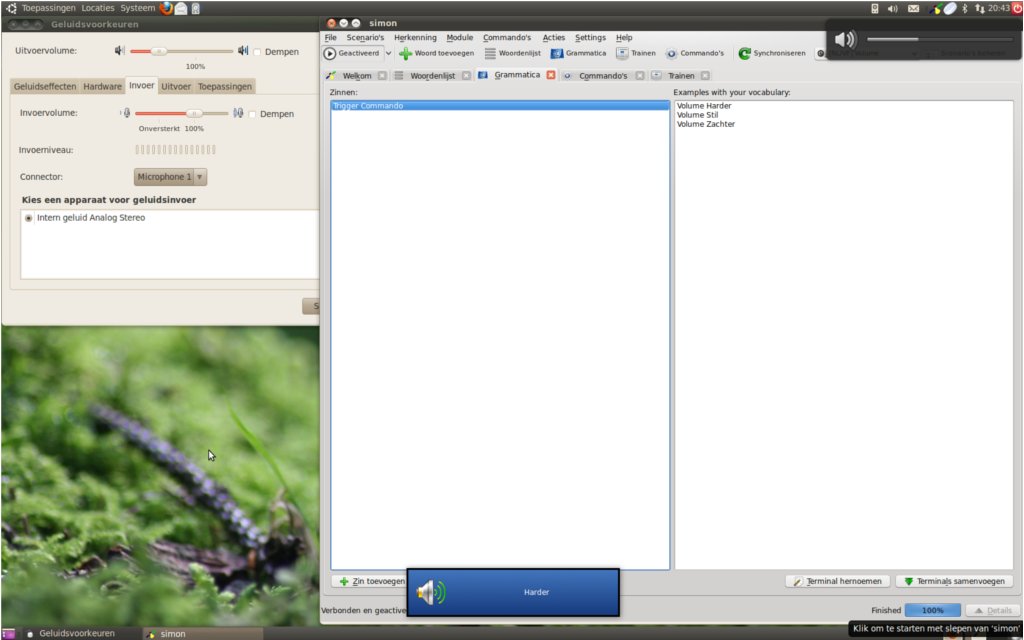Close the Grammatica tab with red X
The width and height of the screenshot is (1024, 640).
(x=551, y=75)
